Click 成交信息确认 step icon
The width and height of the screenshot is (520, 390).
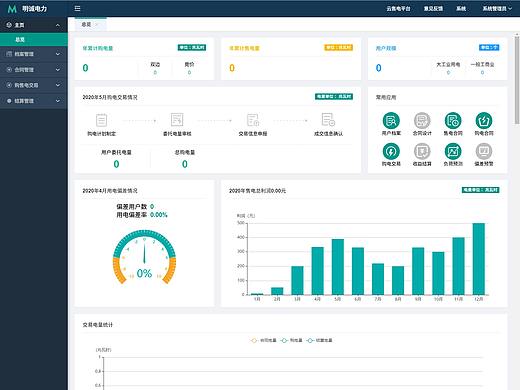click(x=328, y=120)
